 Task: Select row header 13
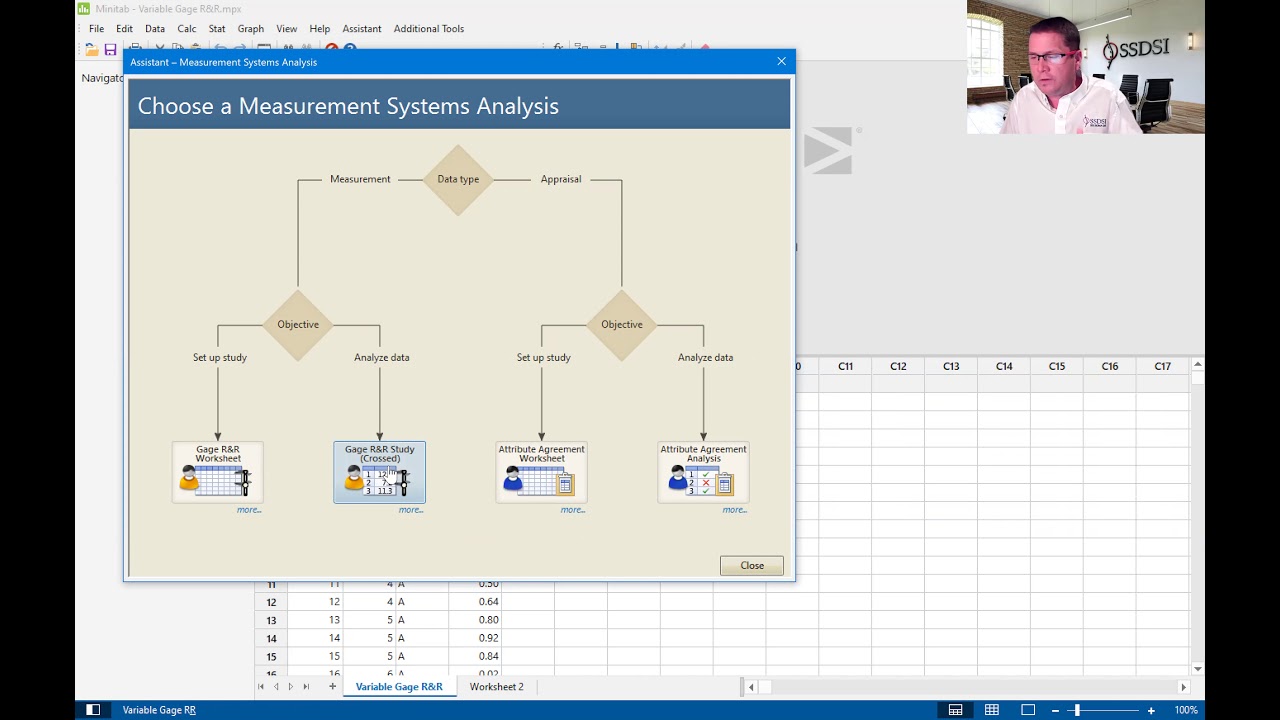point(271,620)
